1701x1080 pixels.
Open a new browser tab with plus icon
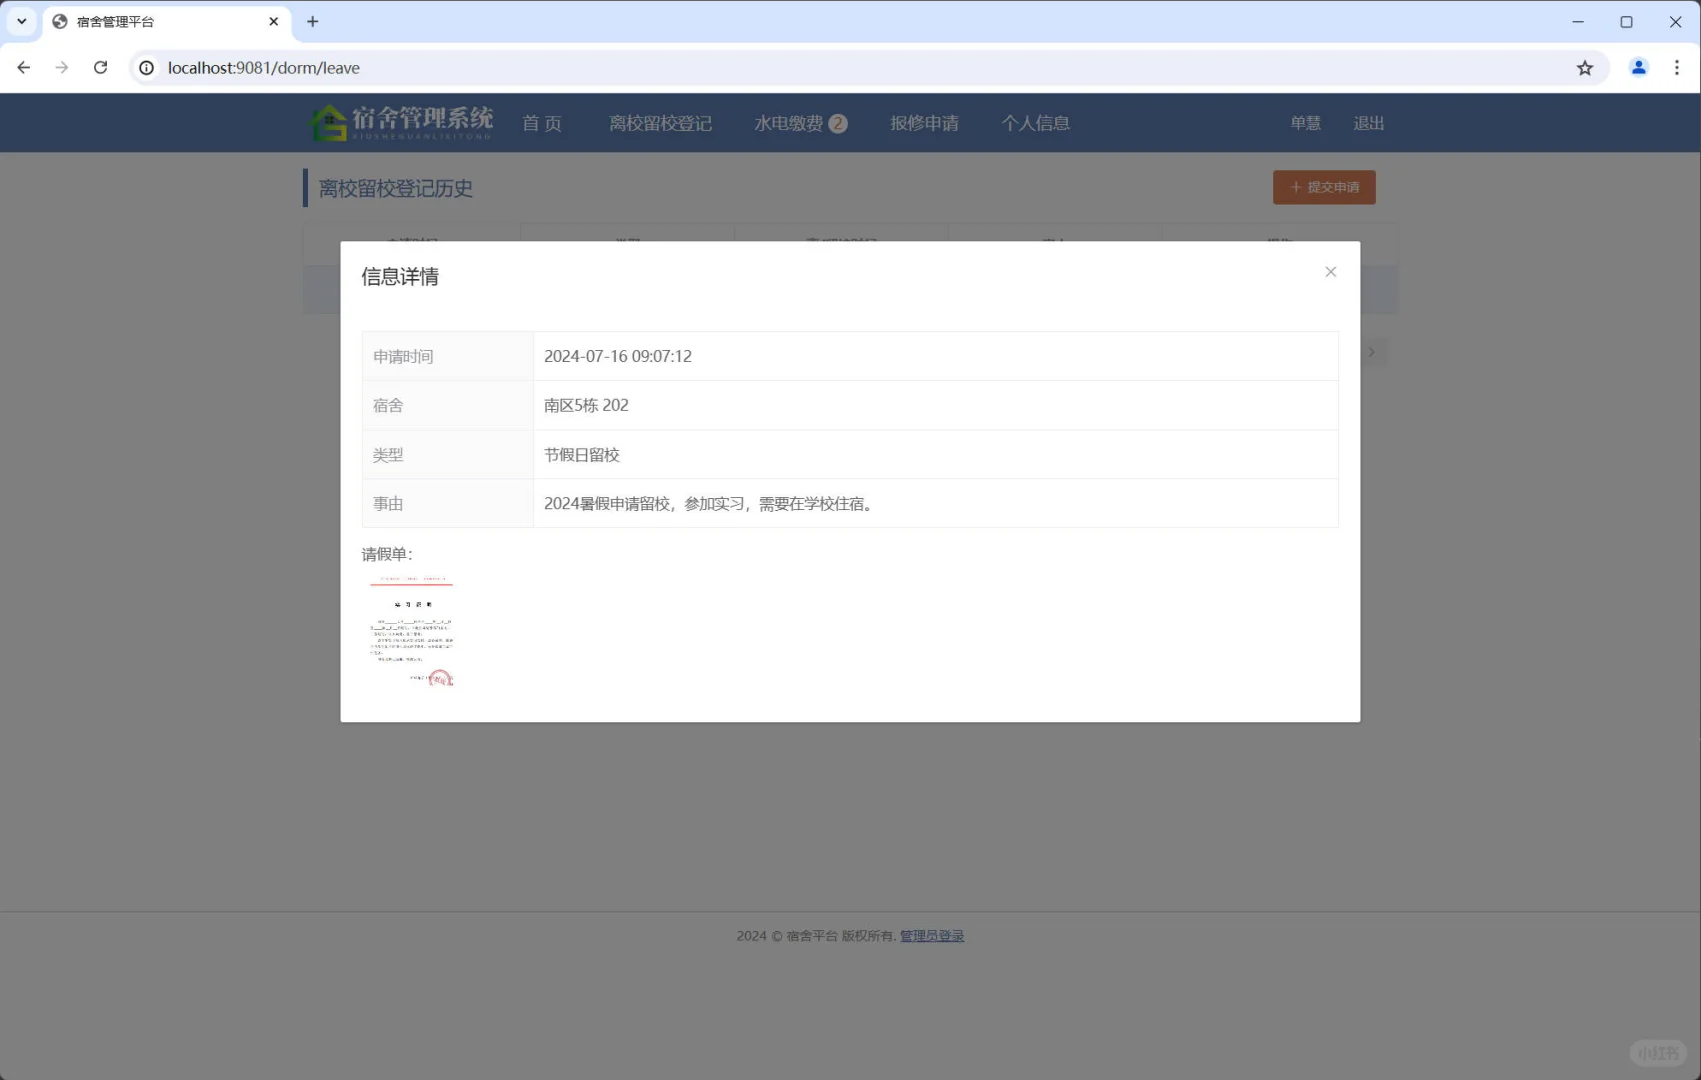313,21
